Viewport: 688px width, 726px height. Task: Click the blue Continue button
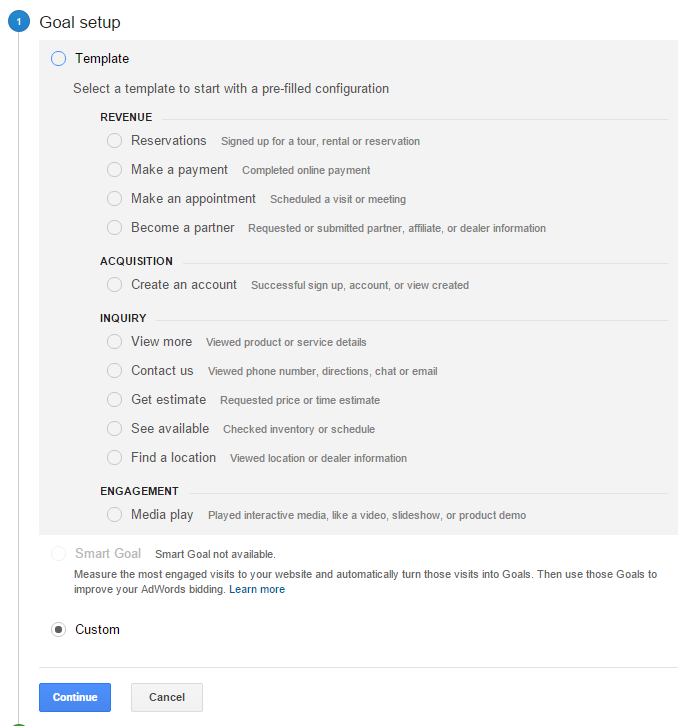pos(75,697)
